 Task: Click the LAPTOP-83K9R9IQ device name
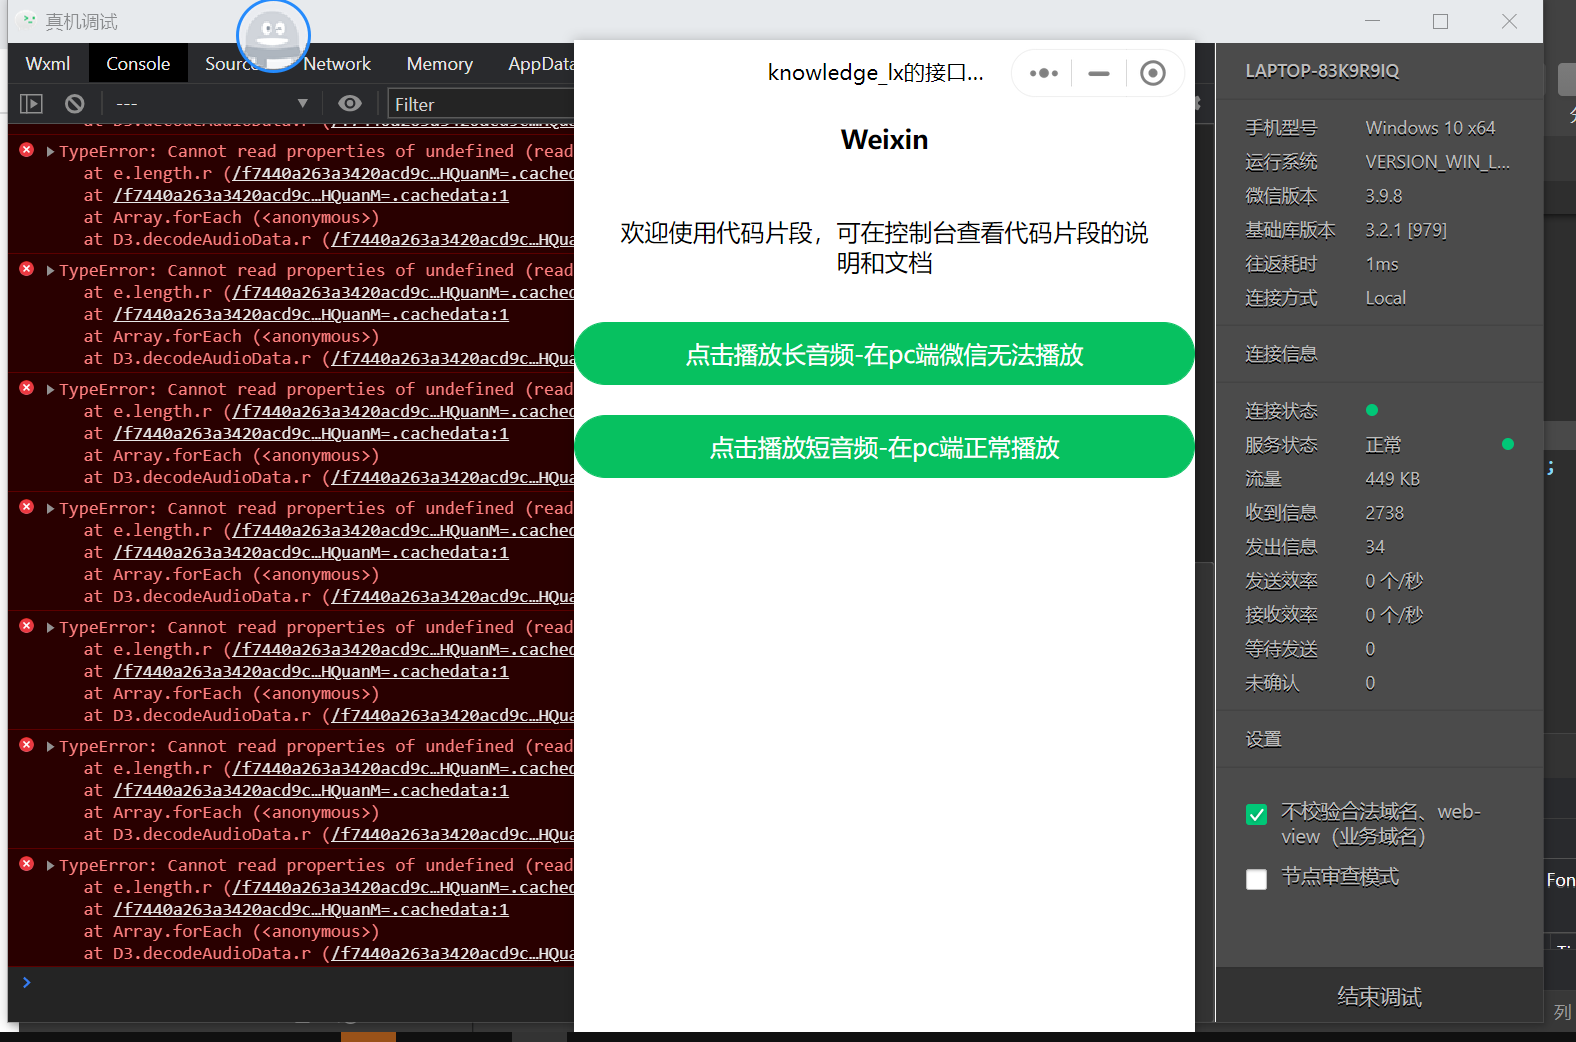pyautogui.click(x=1322, y=71)
